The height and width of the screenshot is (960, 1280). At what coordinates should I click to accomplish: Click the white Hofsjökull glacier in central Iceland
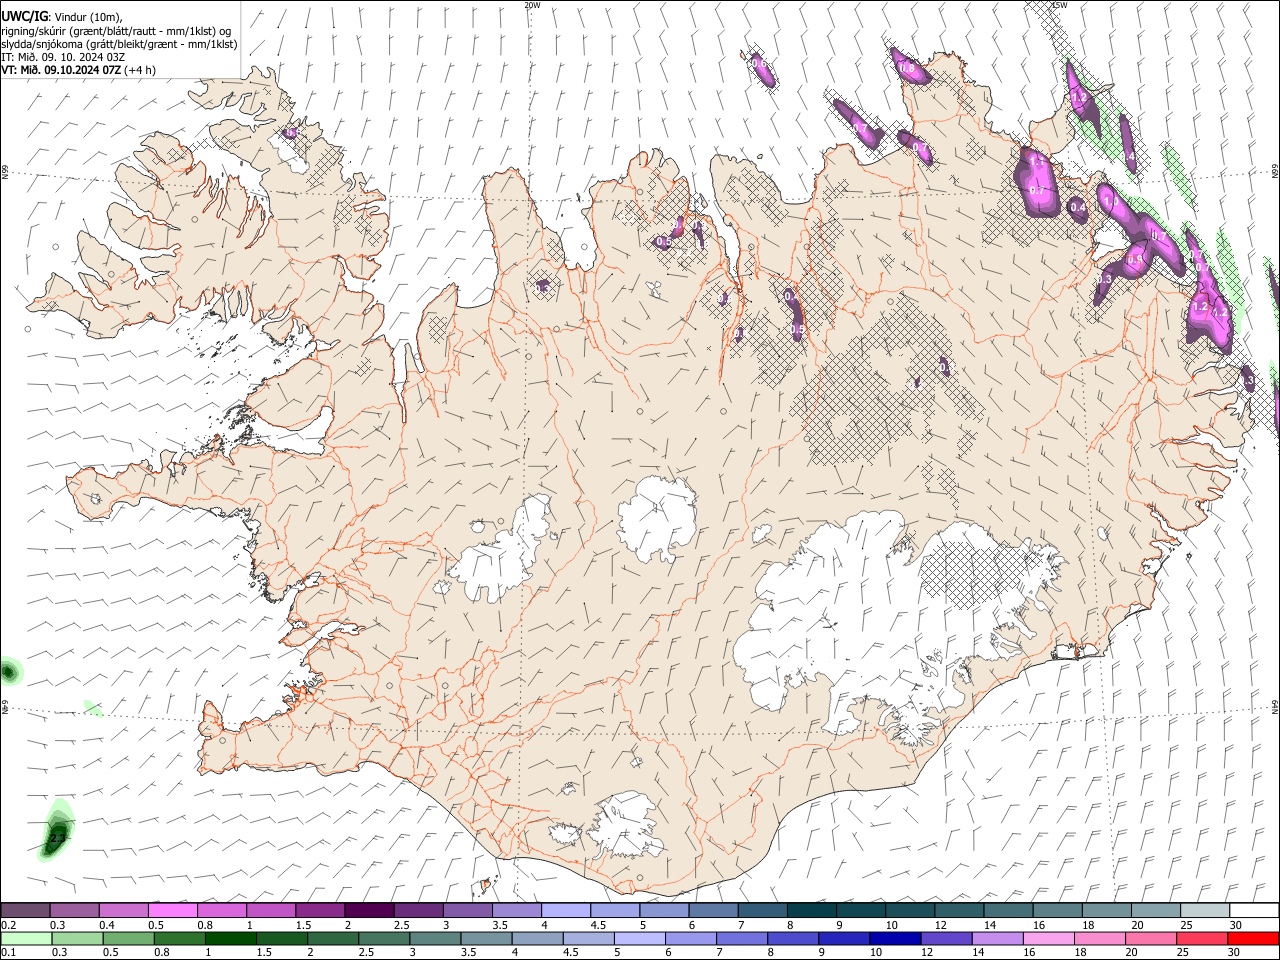(657, 519)
